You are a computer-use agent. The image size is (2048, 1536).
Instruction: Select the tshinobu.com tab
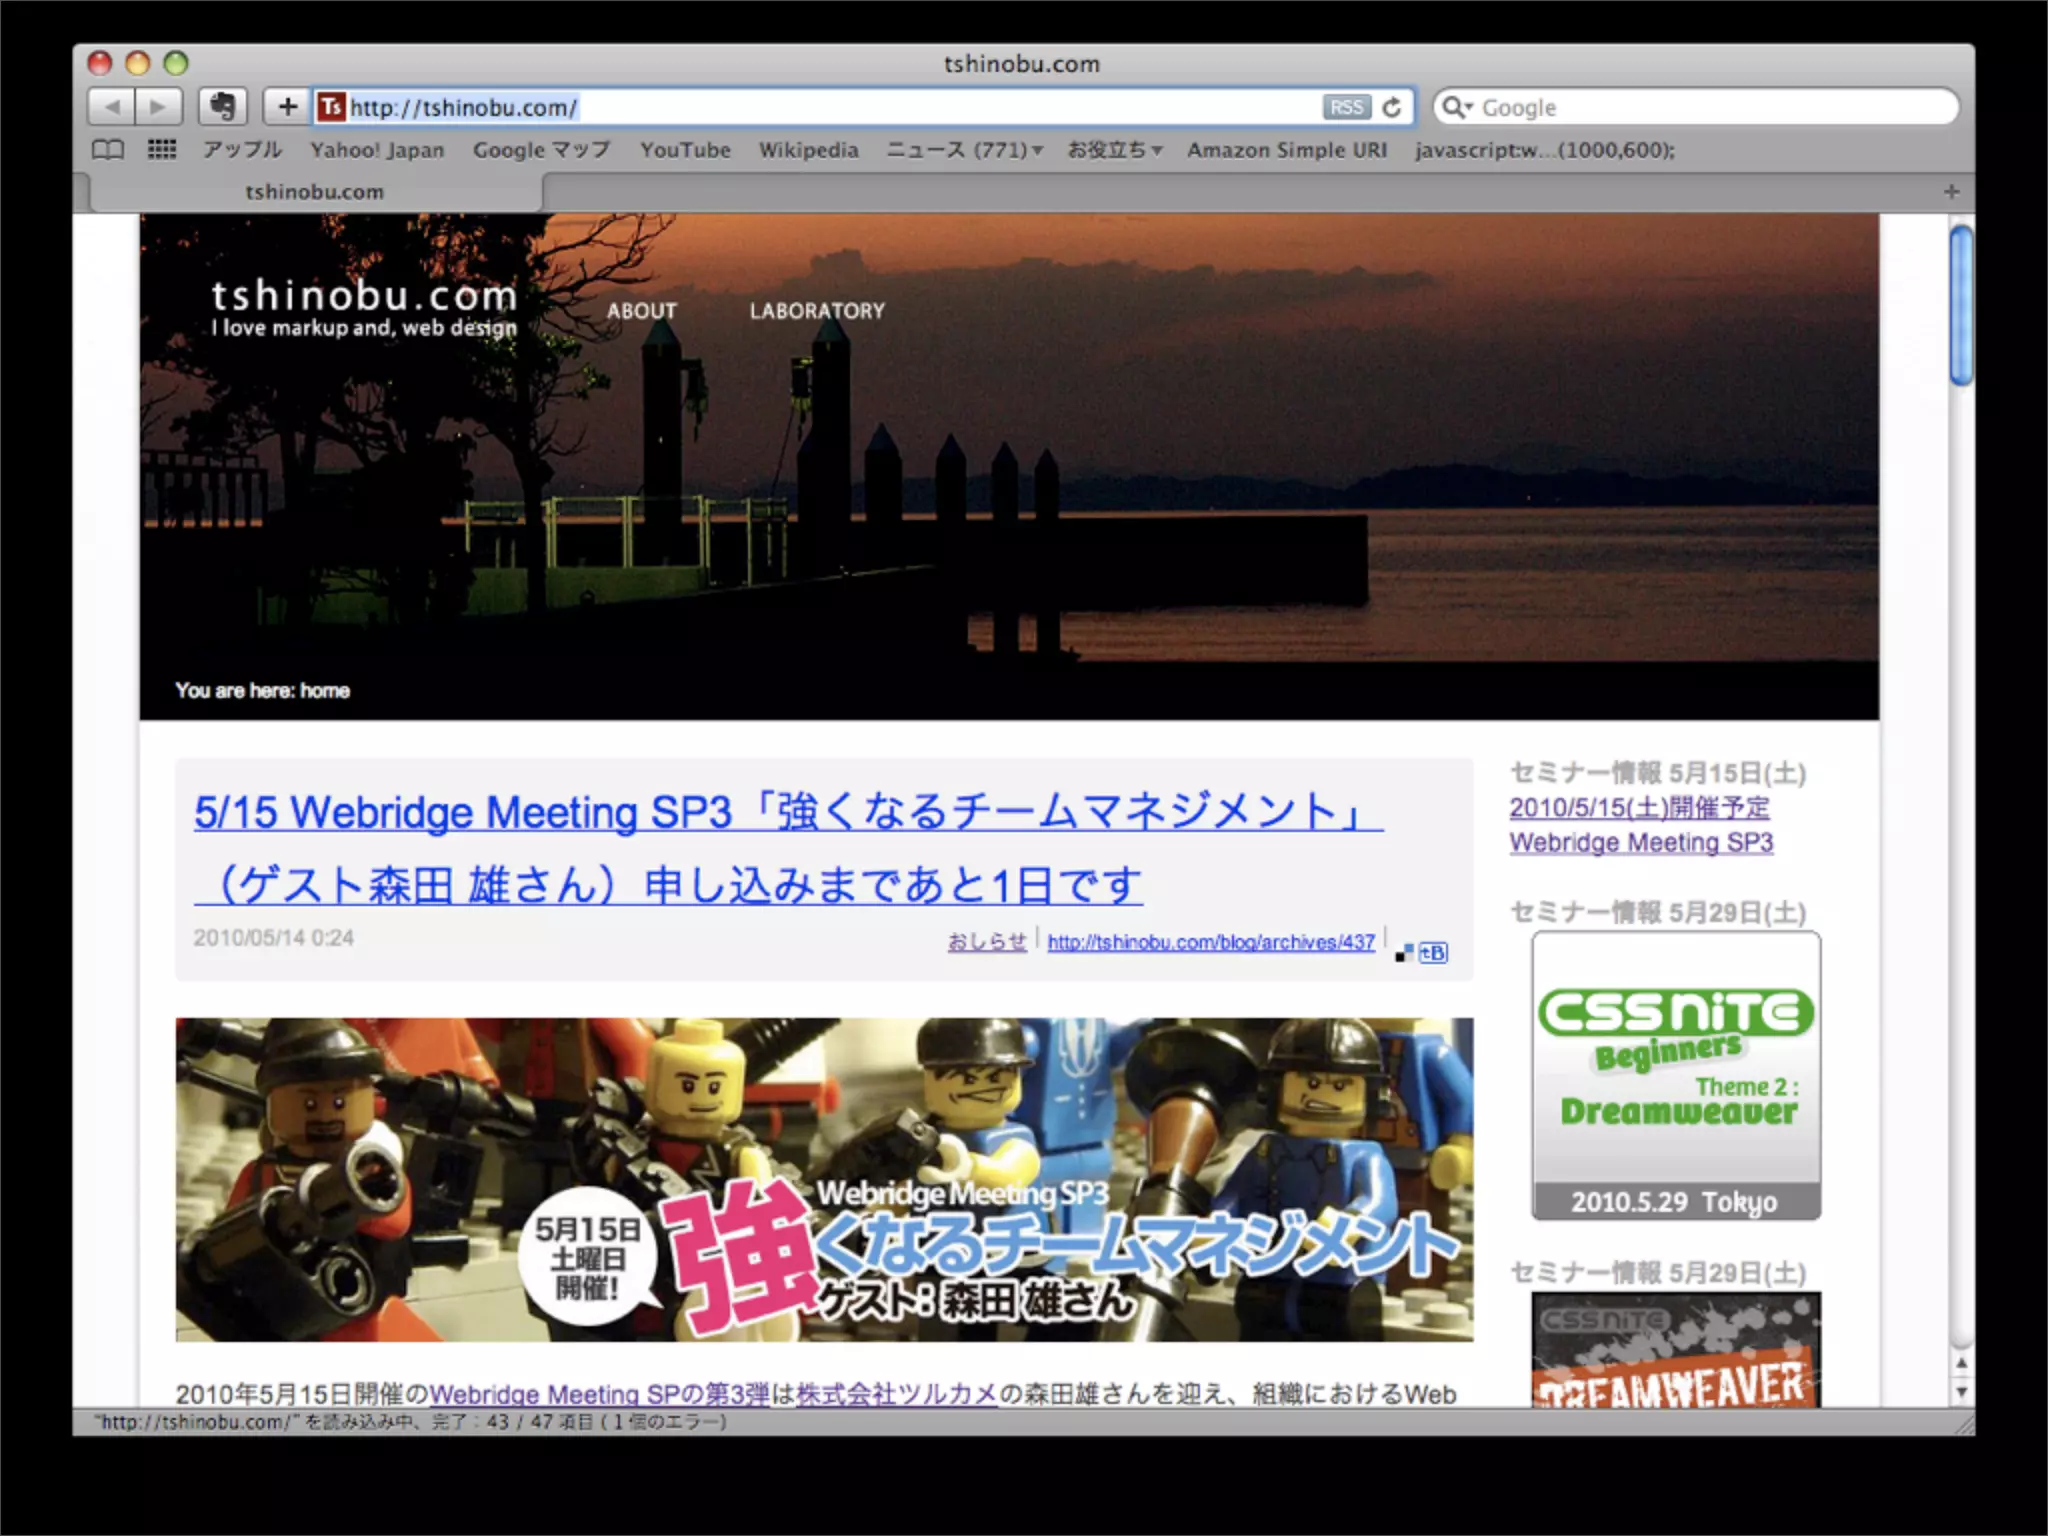(x=315, y=191)
